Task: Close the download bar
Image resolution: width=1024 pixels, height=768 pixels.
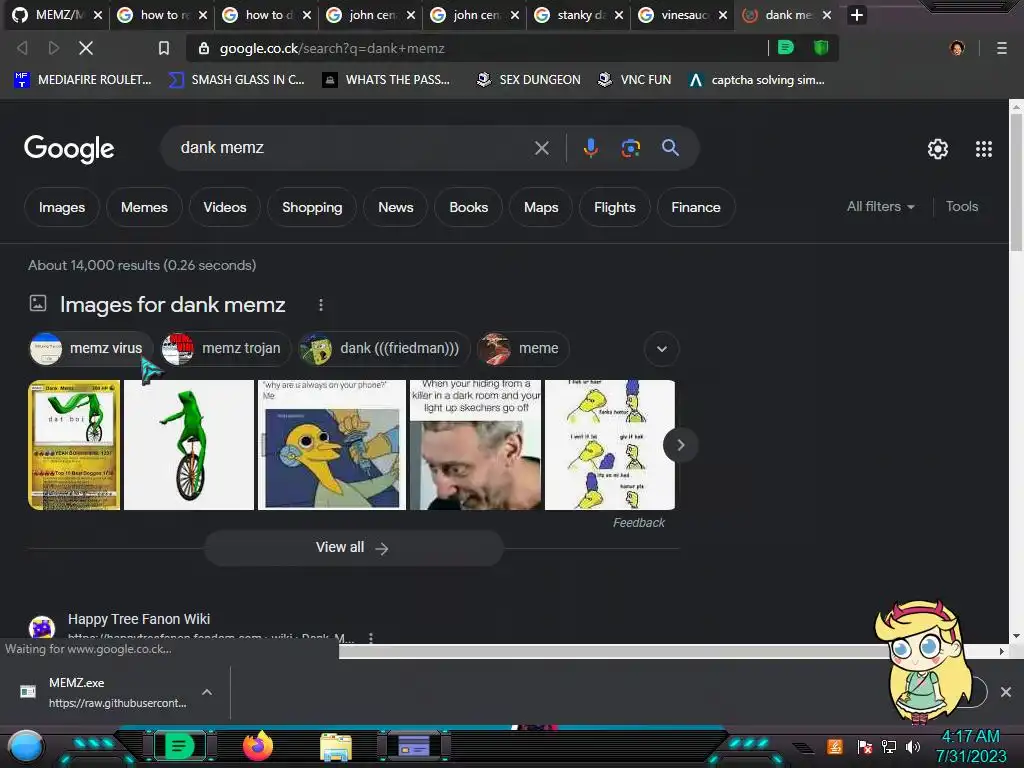Action: (1006, 692)
